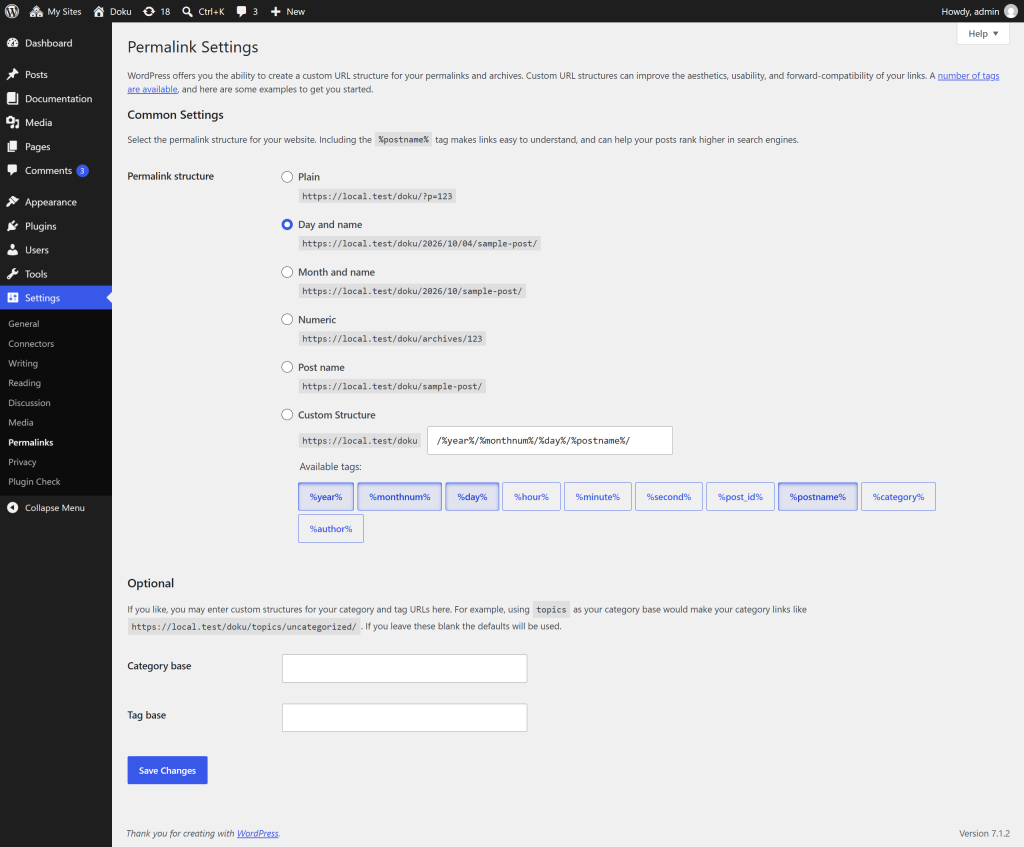This screenshot has height=847, width=1024.
Task: Add the %second% tag
Action: (x=669, y=496)
